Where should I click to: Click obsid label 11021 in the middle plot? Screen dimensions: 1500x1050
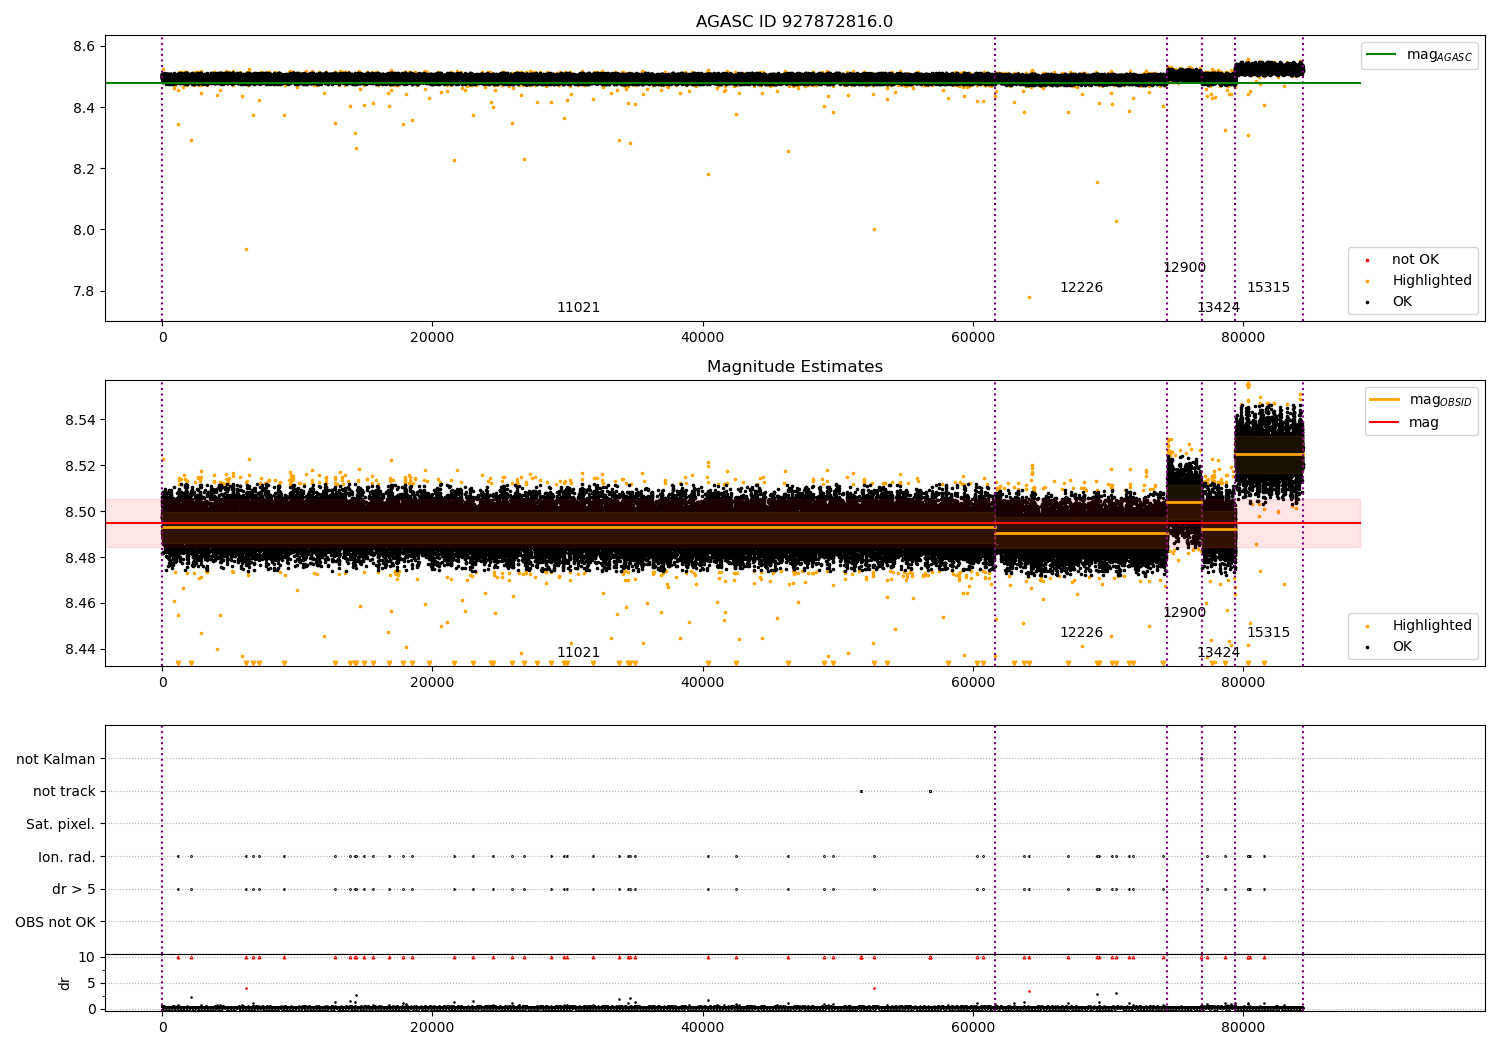[578, 653]
